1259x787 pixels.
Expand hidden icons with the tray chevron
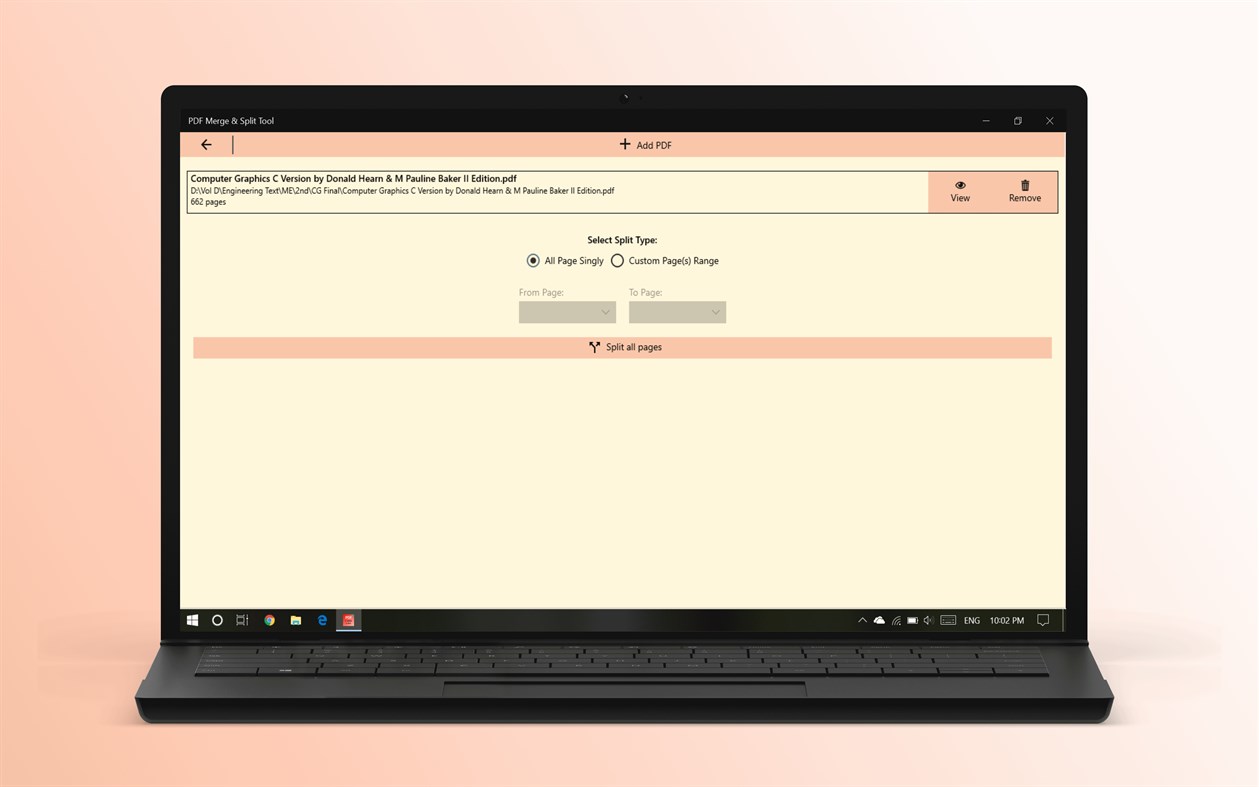click(862, 620)
